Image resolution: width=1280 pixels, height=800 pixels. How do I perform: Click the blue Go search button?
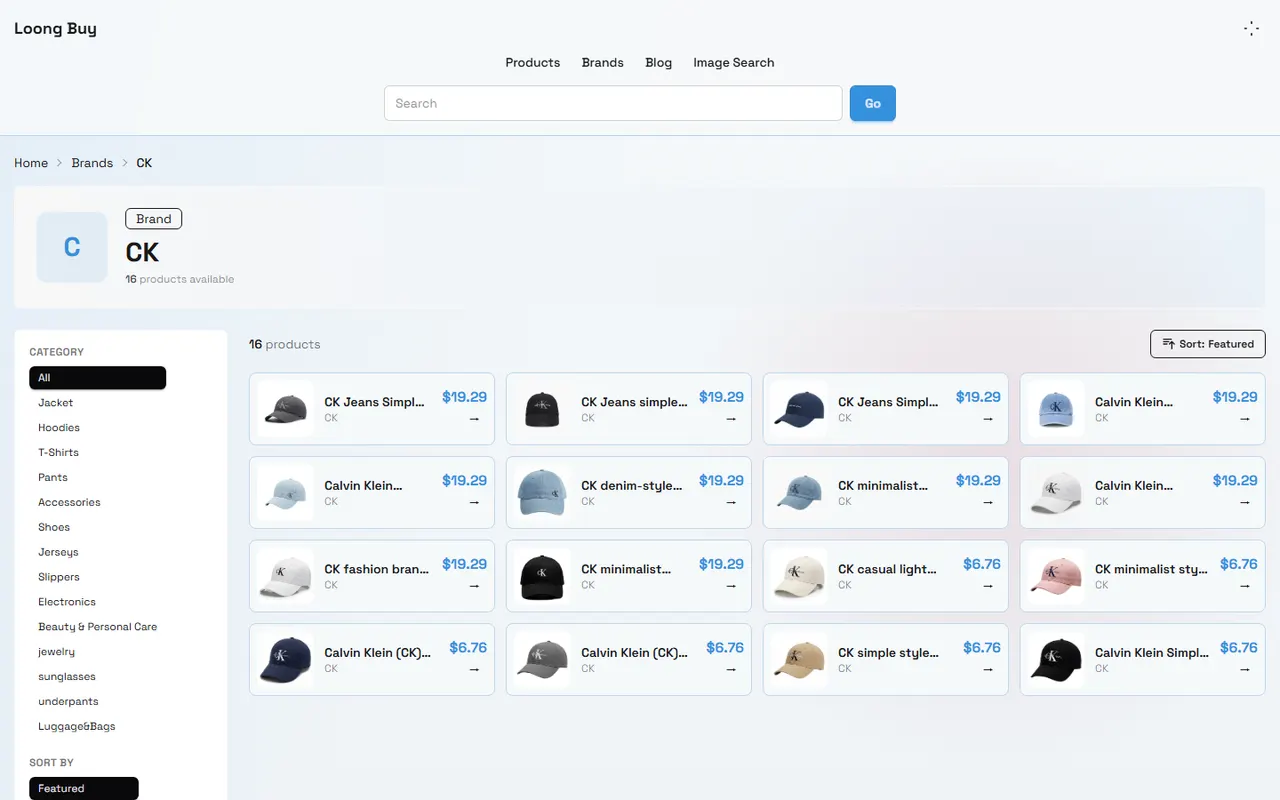pos(872,103)
